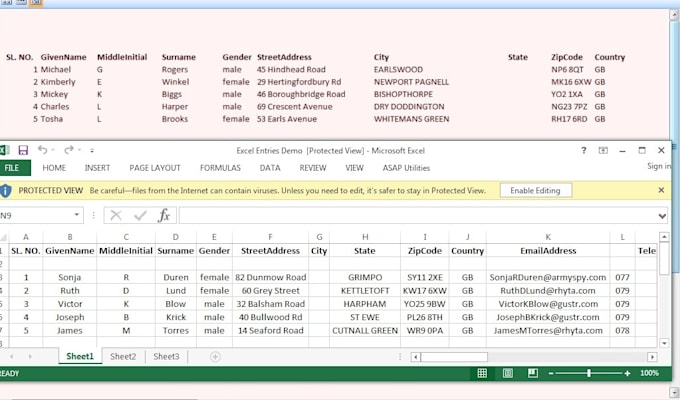Open Ribbon Display Options icon
Image resolution: width=680 pixels, height=400 pixels.
(603, 150)
